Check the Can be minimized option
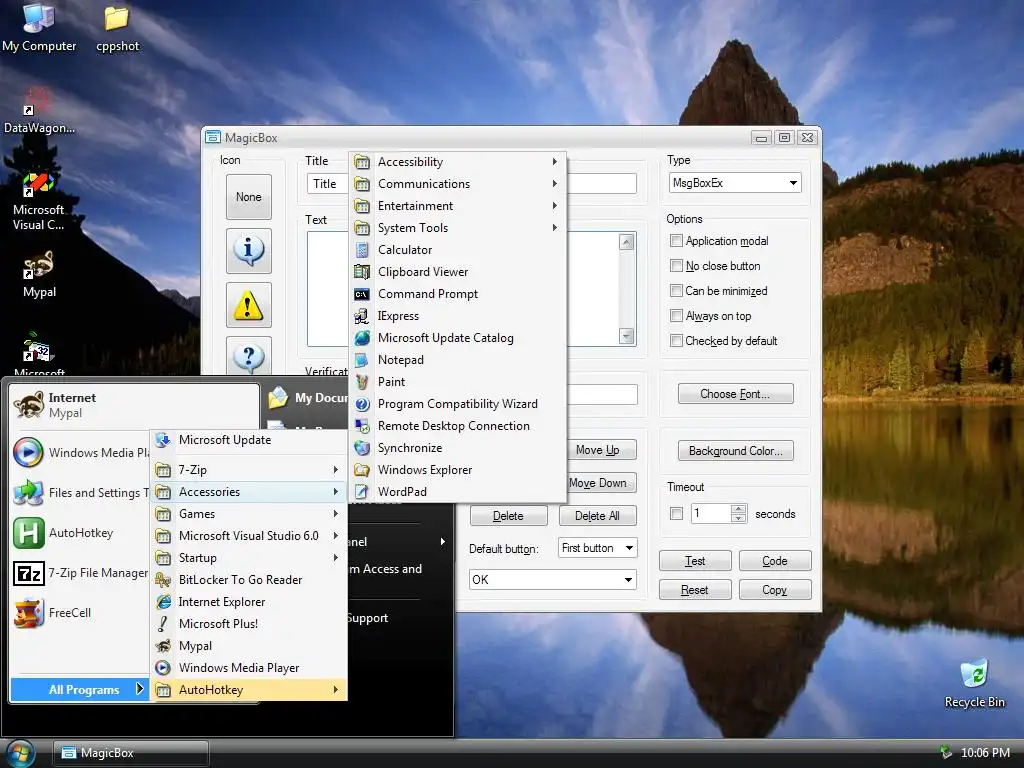This screenshot has height=768, width=1024. tap(677, 291)
